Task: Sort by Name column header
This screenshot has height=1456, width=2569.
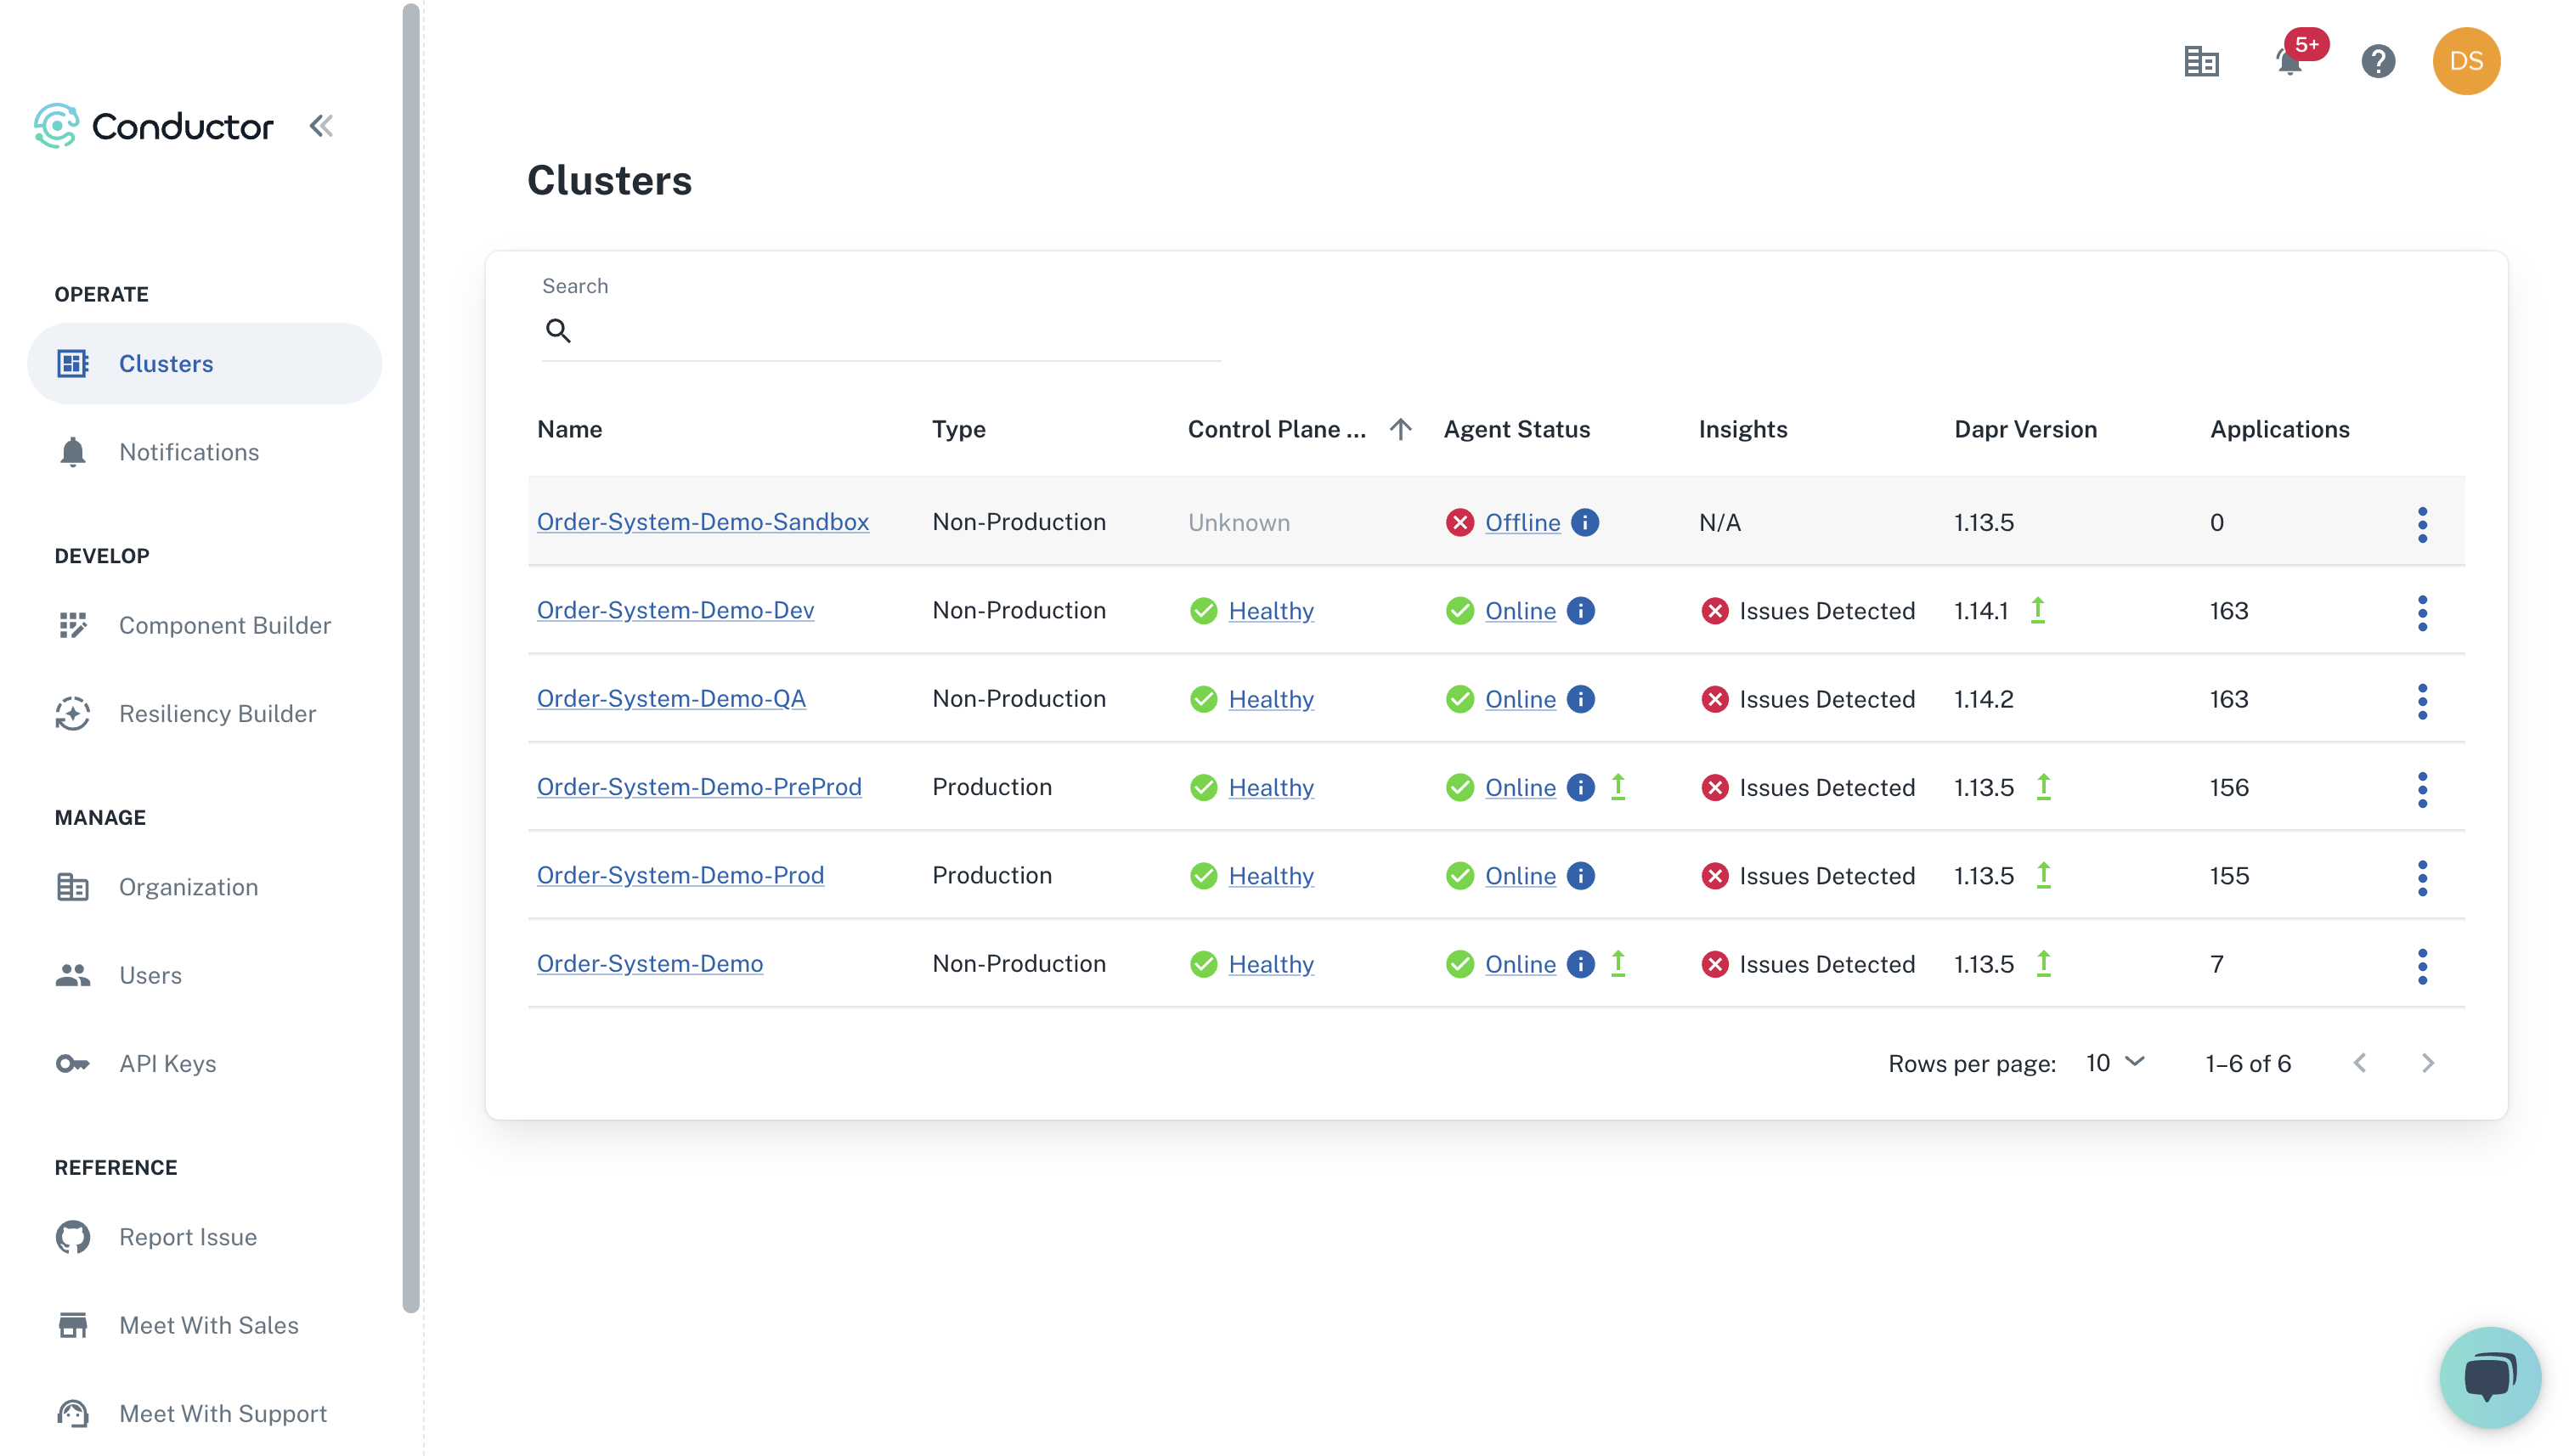Action: click(x=570, y=429)
